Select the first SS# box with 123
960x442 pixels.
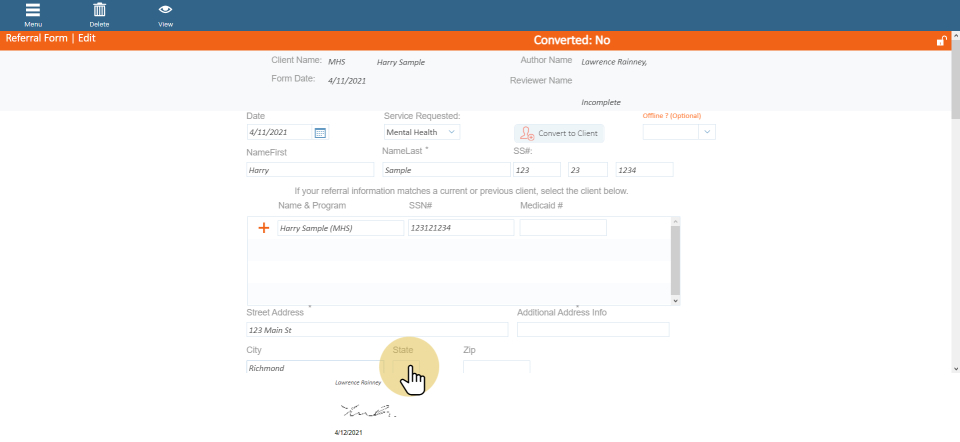536,170
